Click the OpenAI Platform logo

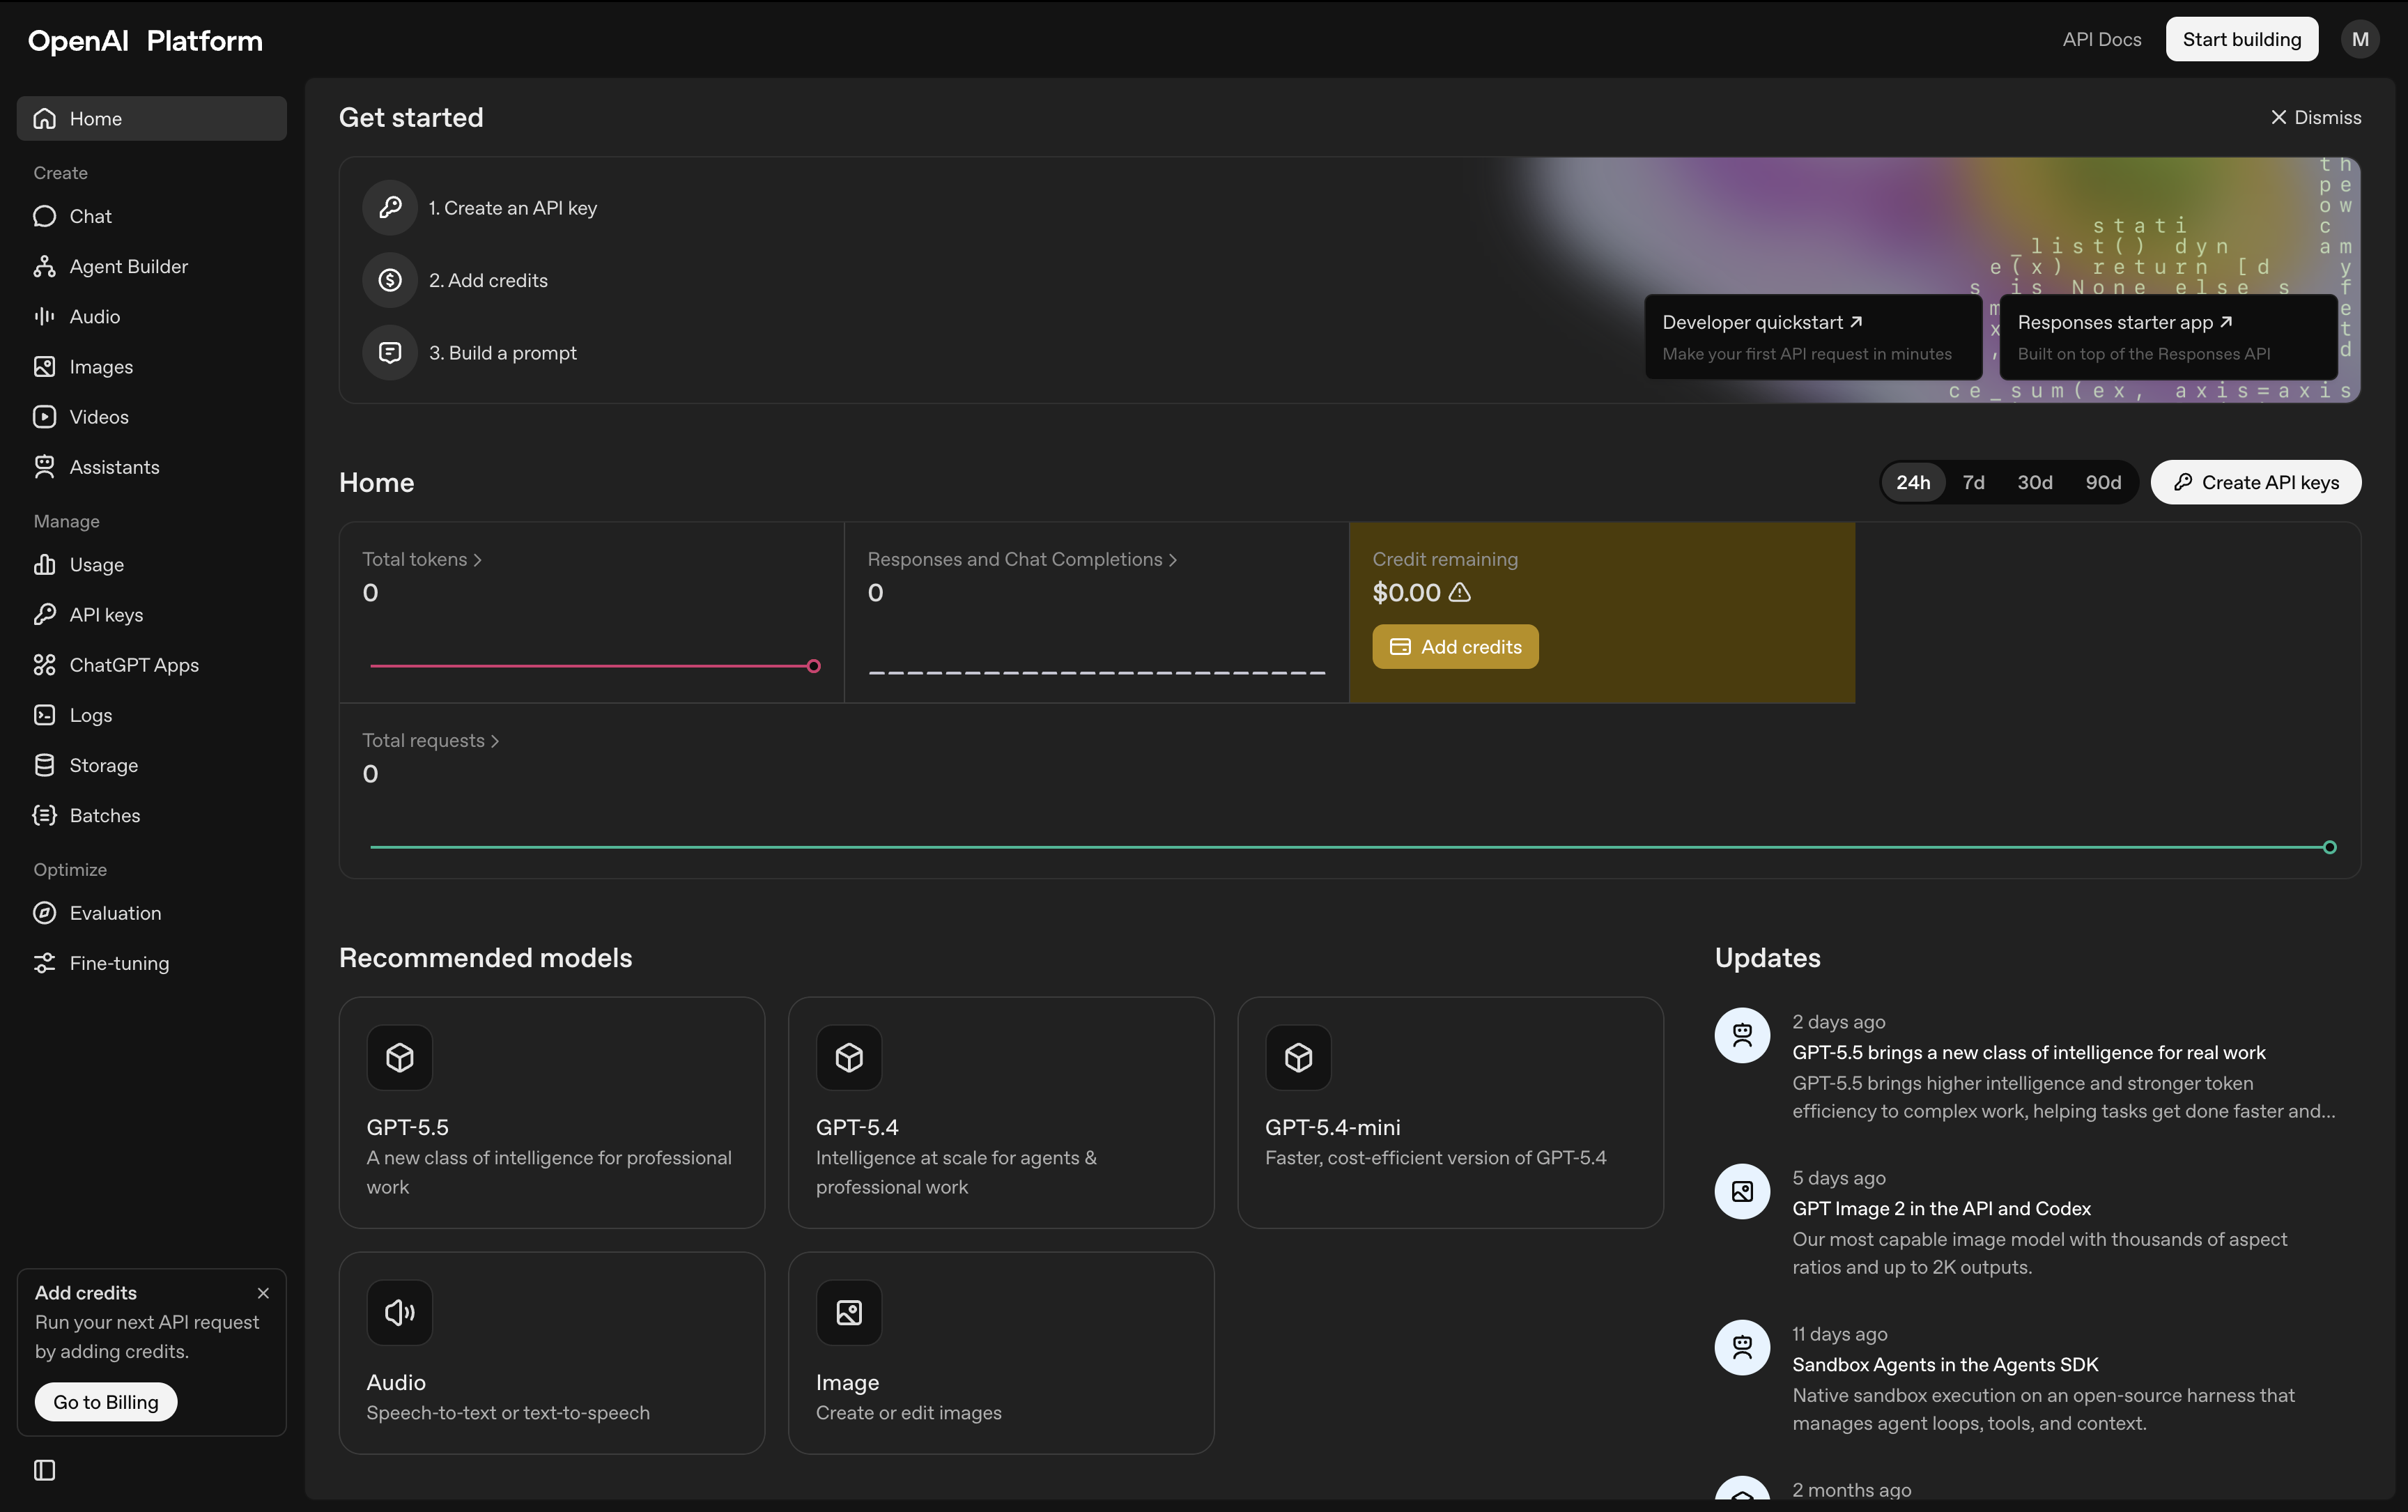point(145,40)
